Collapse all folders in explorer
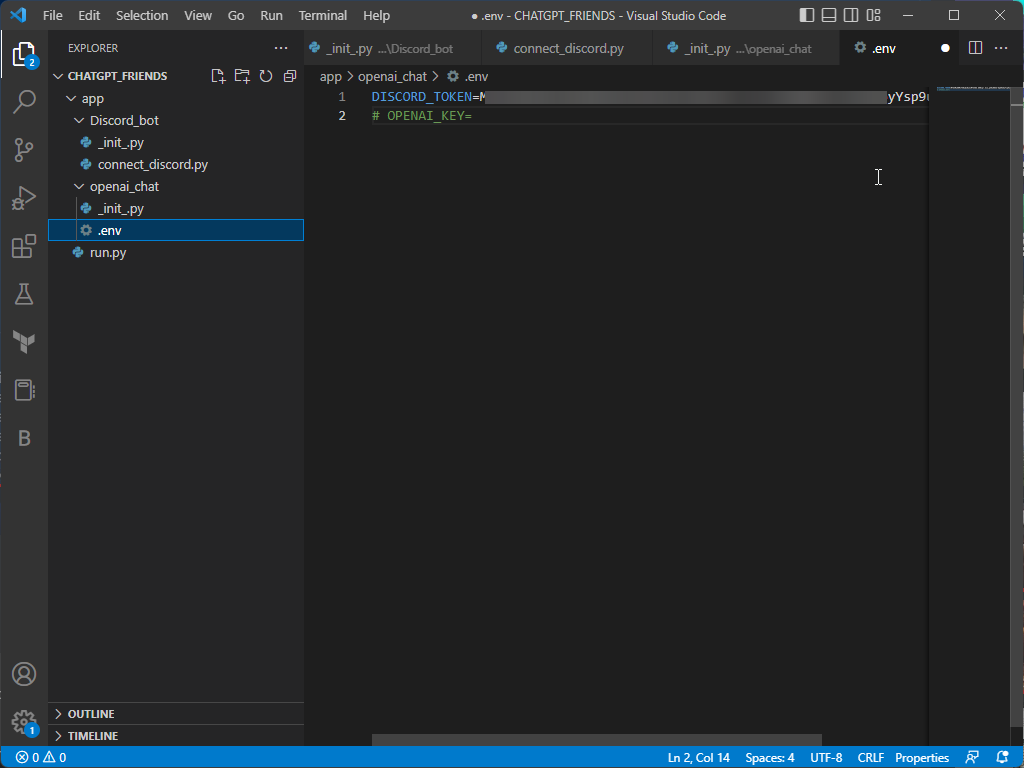This screenshot has height=768, width=1024. tap(290, 76)
